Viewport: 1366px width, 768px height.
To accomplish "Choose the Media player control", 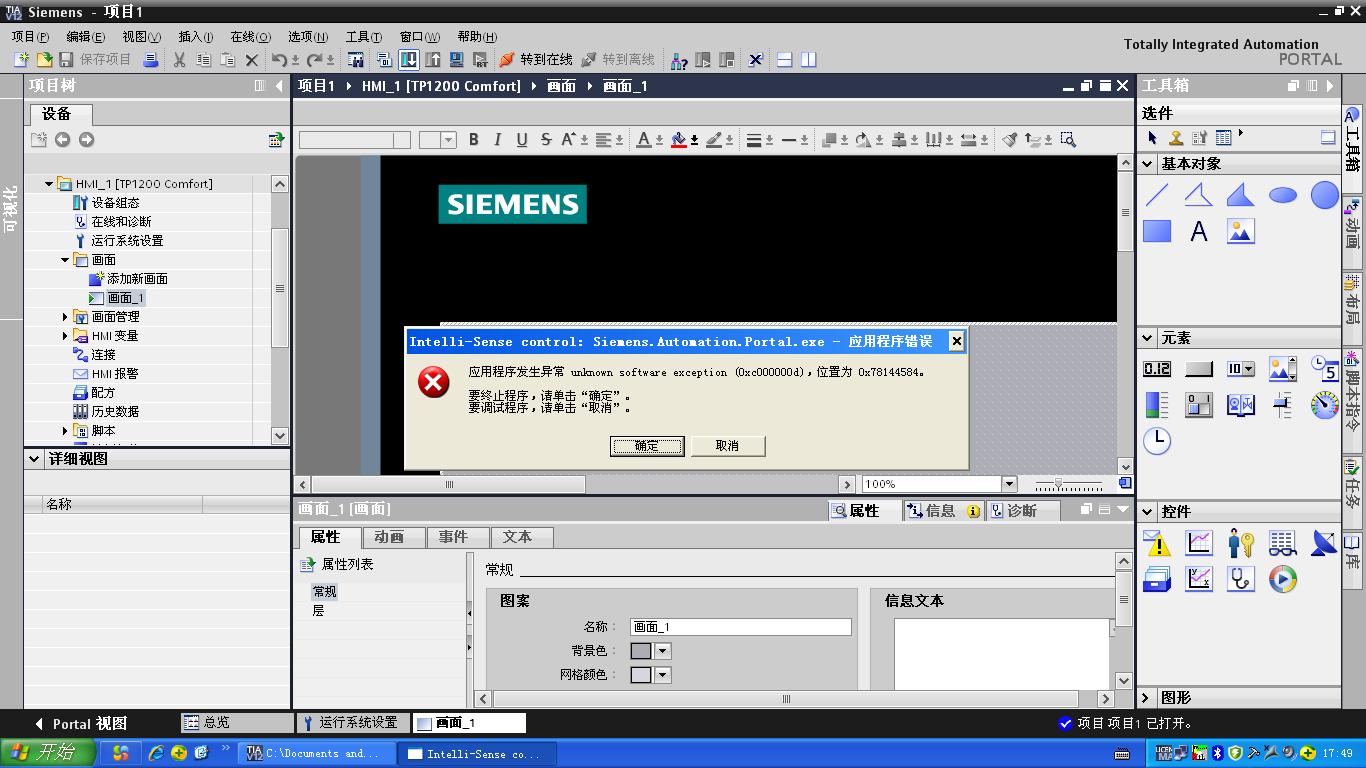I will click(x=1283, y=579).
